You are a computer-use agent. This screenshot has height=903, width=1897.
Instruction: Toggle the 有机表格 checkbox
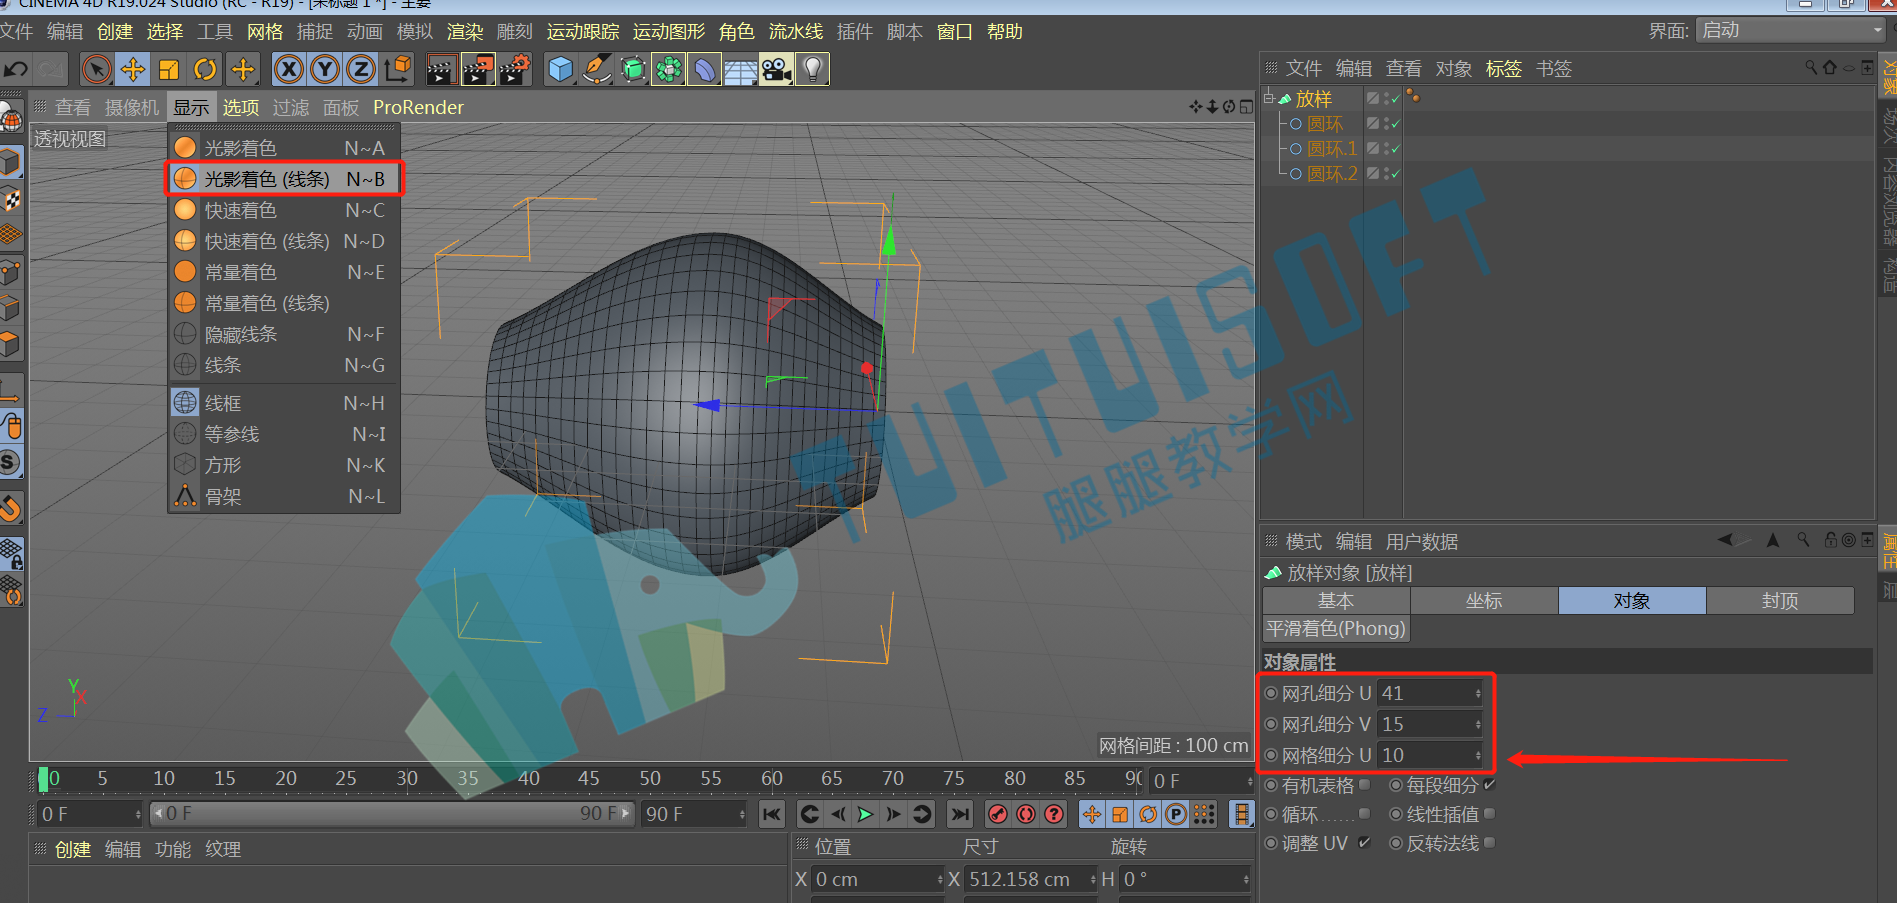click(x=1365, y=785)
